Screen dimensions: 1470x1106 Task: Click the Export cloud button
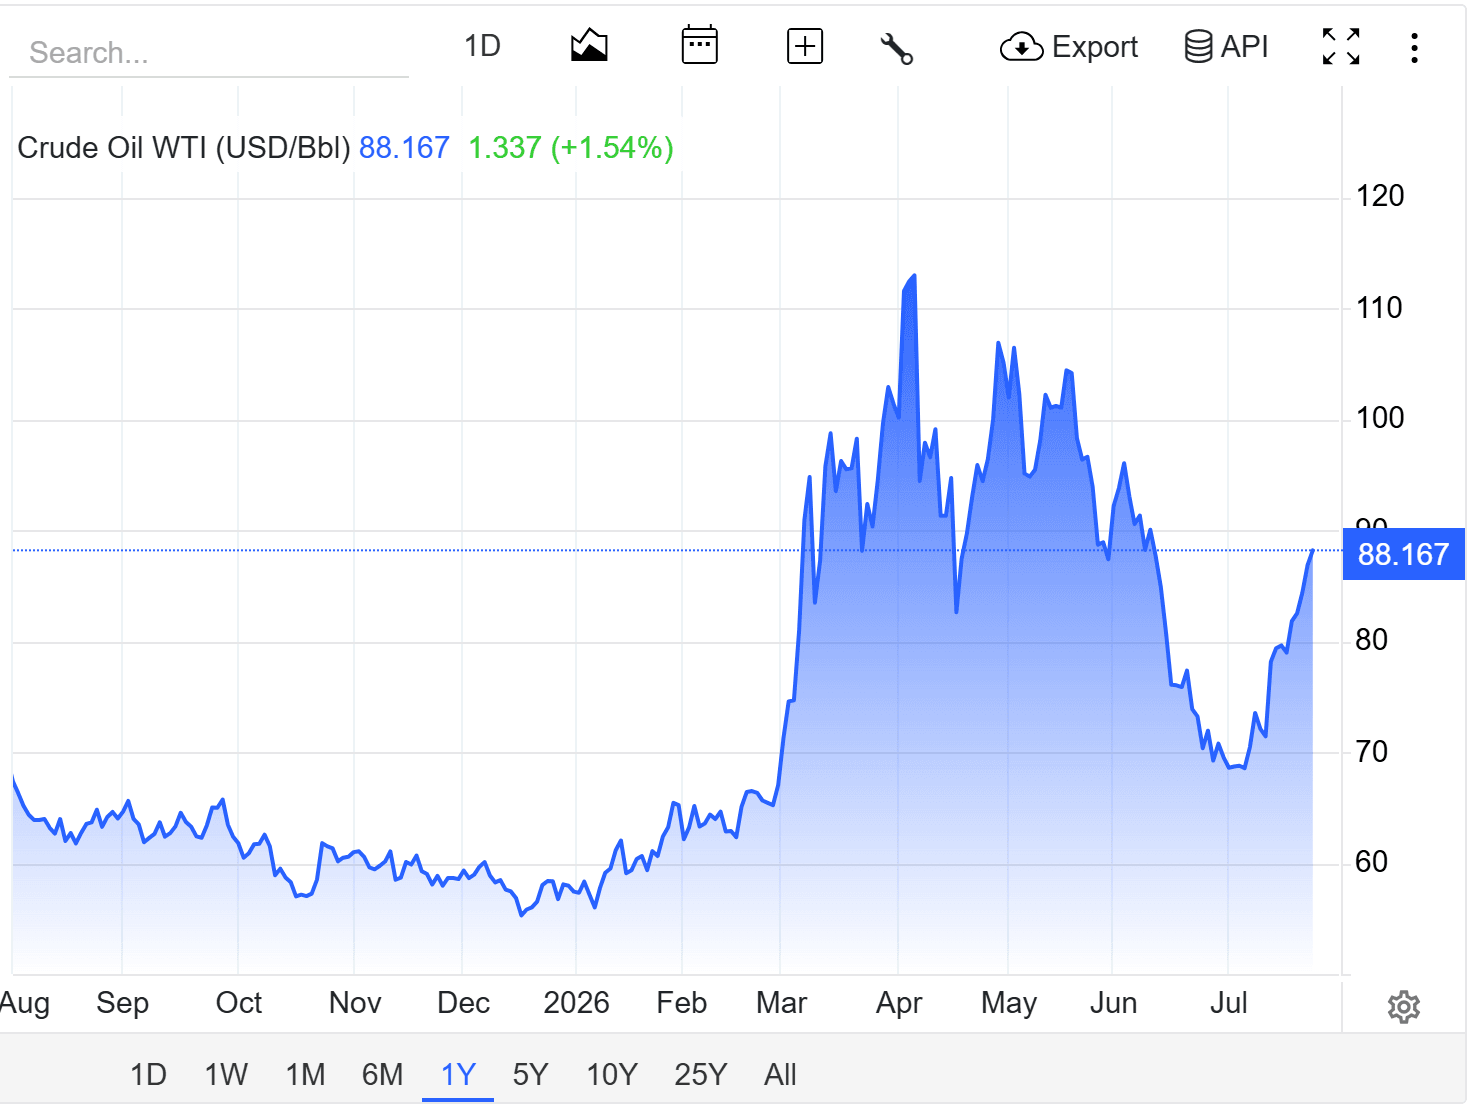point(1069,46)
